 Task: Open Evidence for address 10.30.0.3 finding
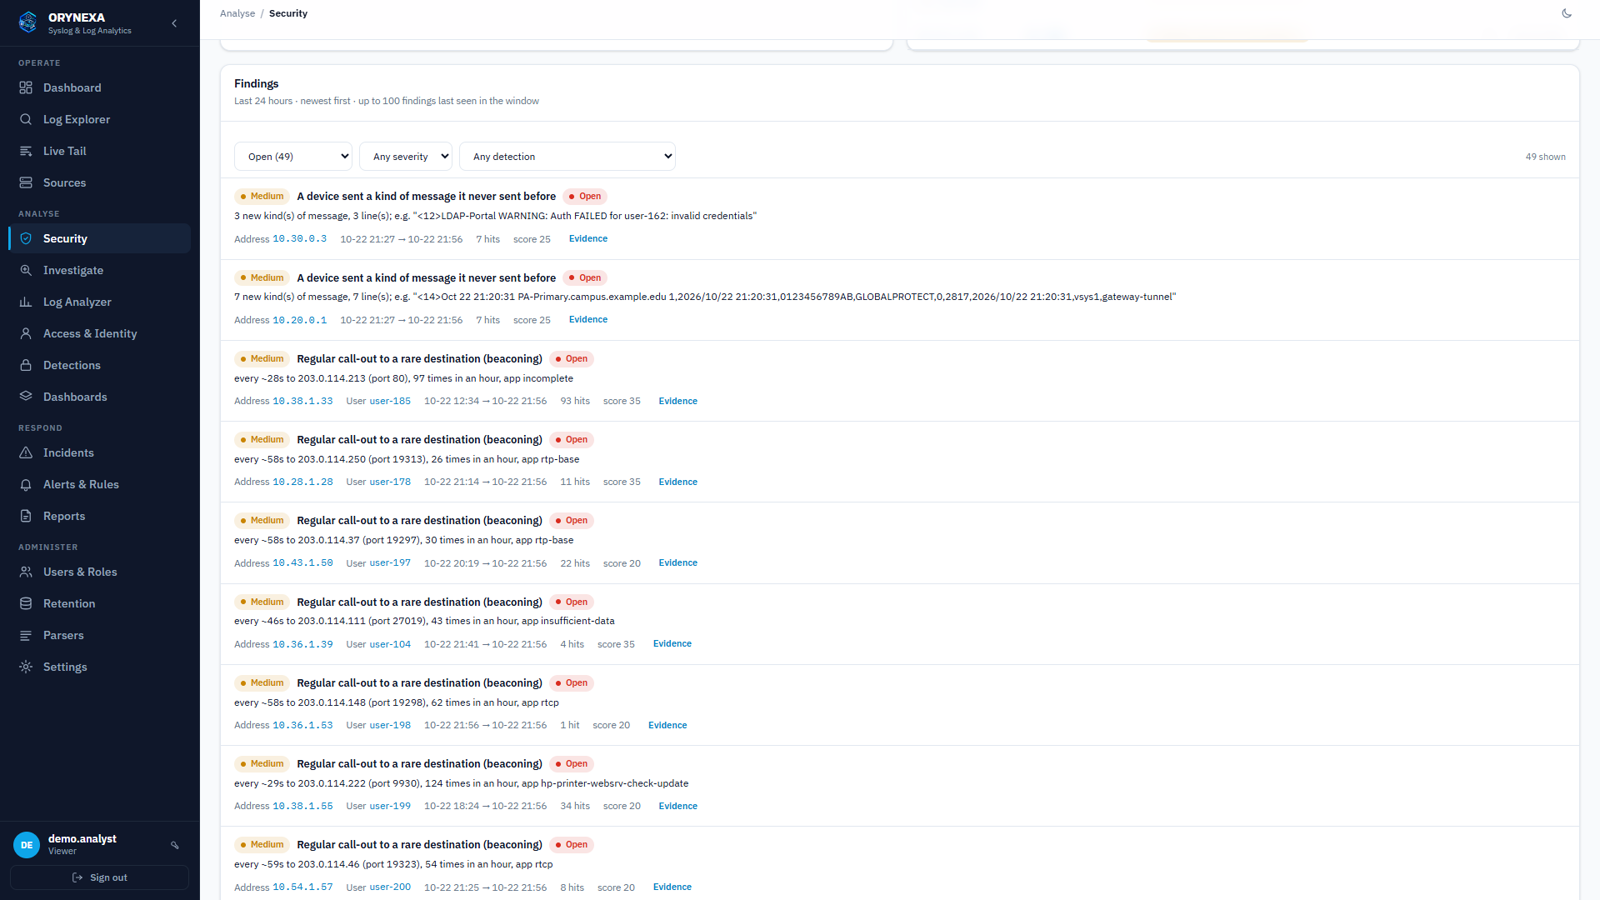(588, 239)
